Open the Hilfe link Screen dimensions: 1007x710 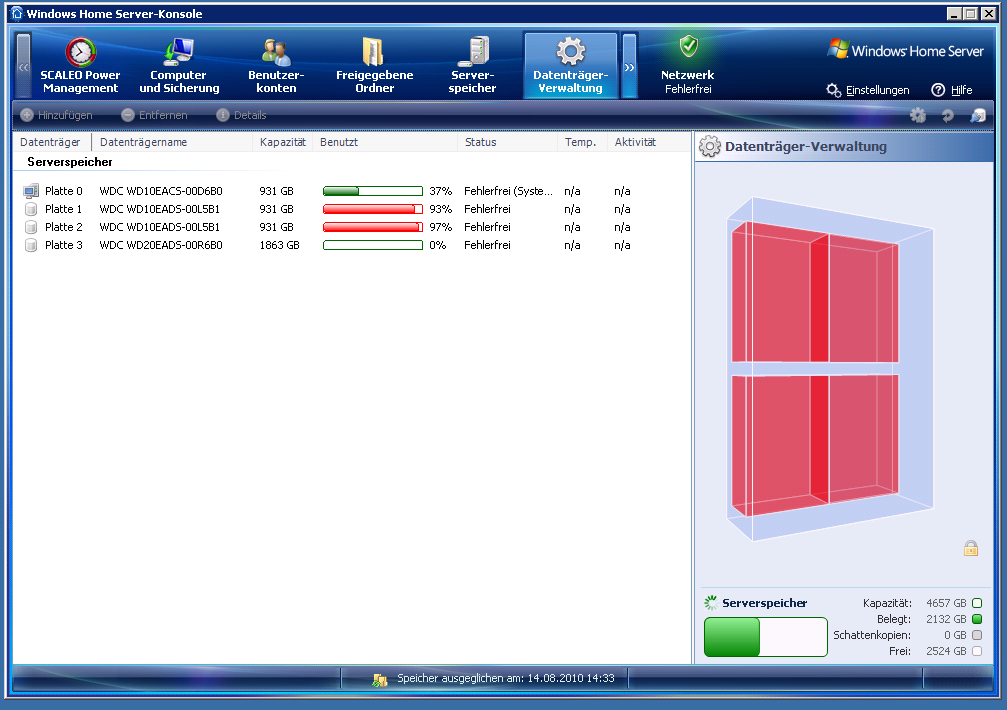point(952,90)
